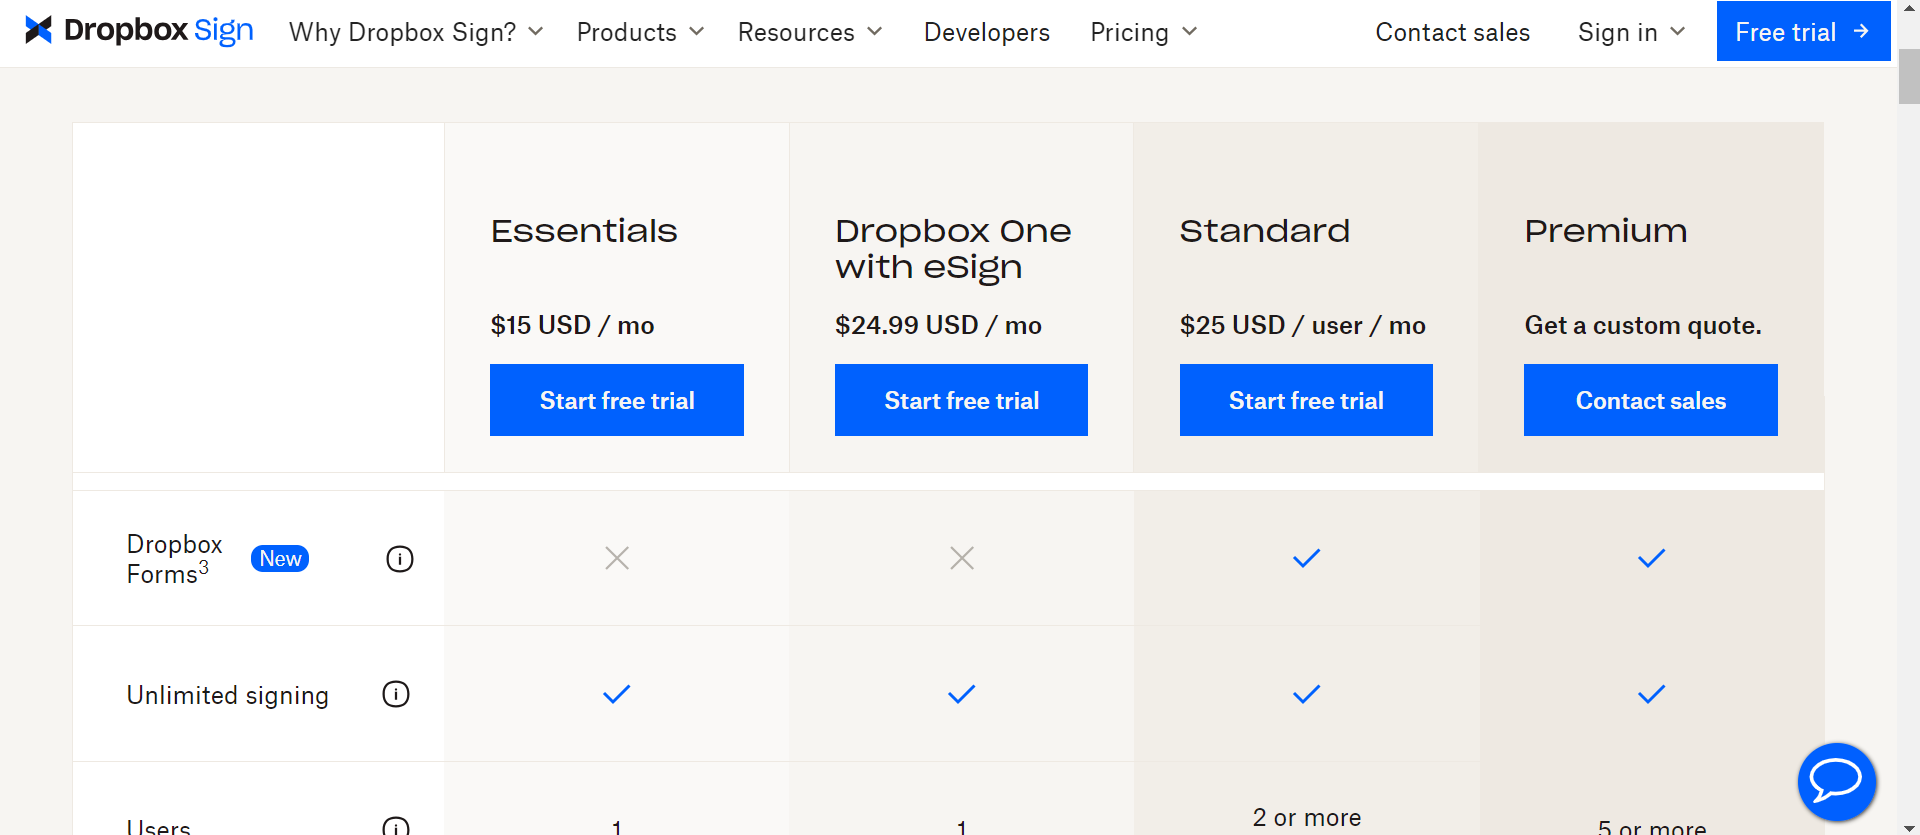Image resolution: width=1920 pixels, height=835 pixels.
Task: Click info icon beside Users row
Action: pyautogui.click(x=396, y=828)
